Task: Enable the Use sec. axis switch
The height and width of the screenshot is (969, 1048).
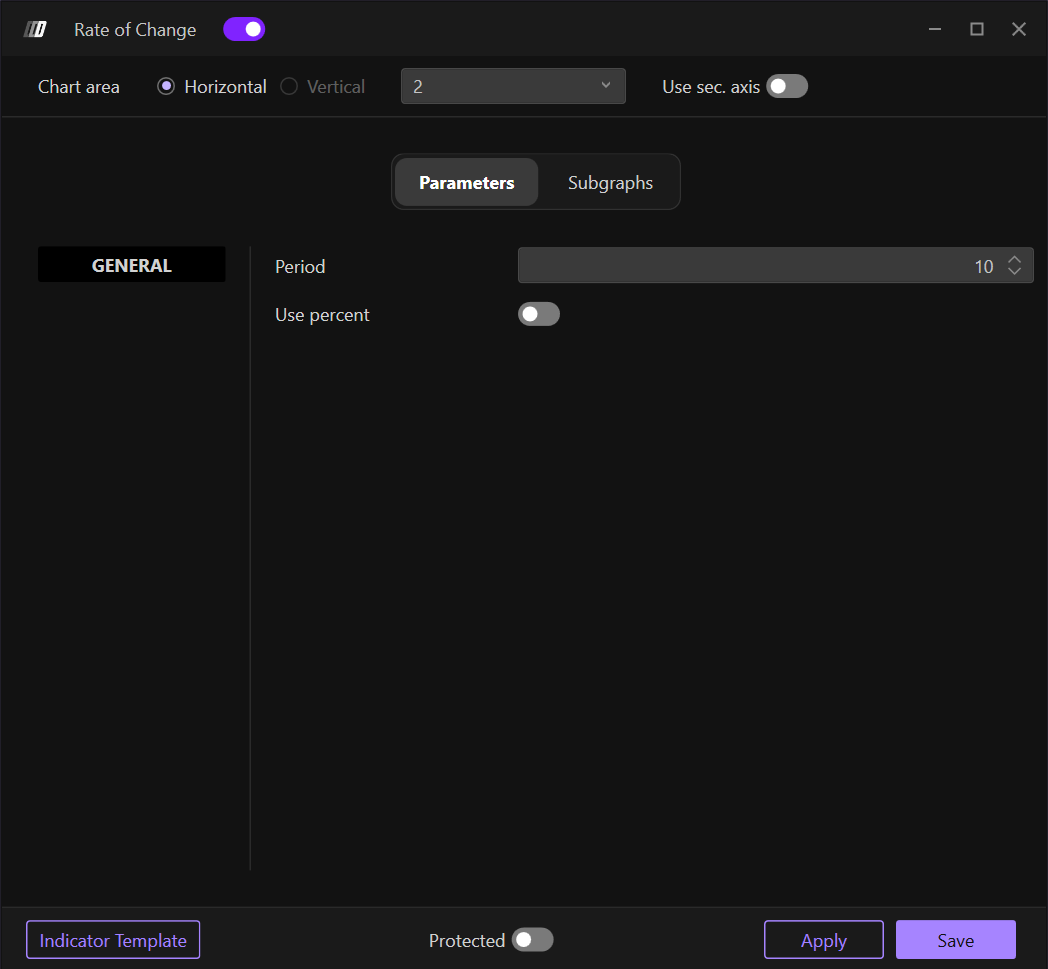Action: click(787, 87)
